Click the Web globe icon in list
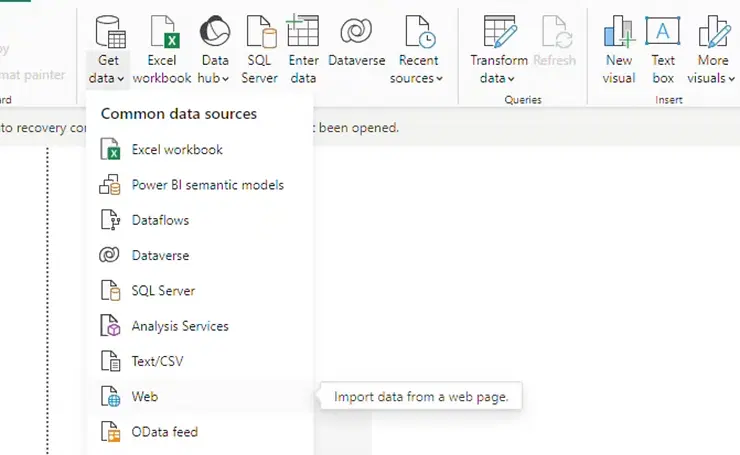The image size is (740, 455). pos(111,397)
